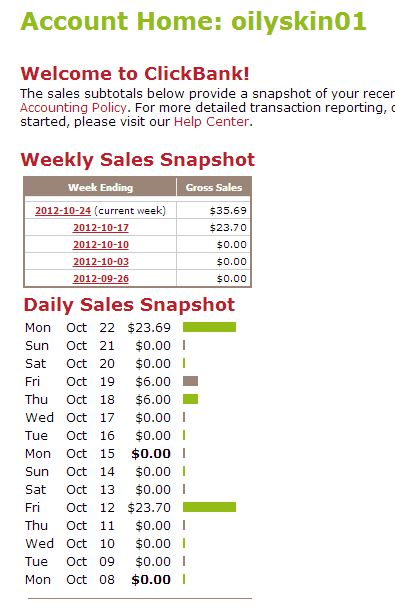This screenshot has height=608, width=395.
Task: Open week ending 2012-10-03 report
Action: [101, 262]
